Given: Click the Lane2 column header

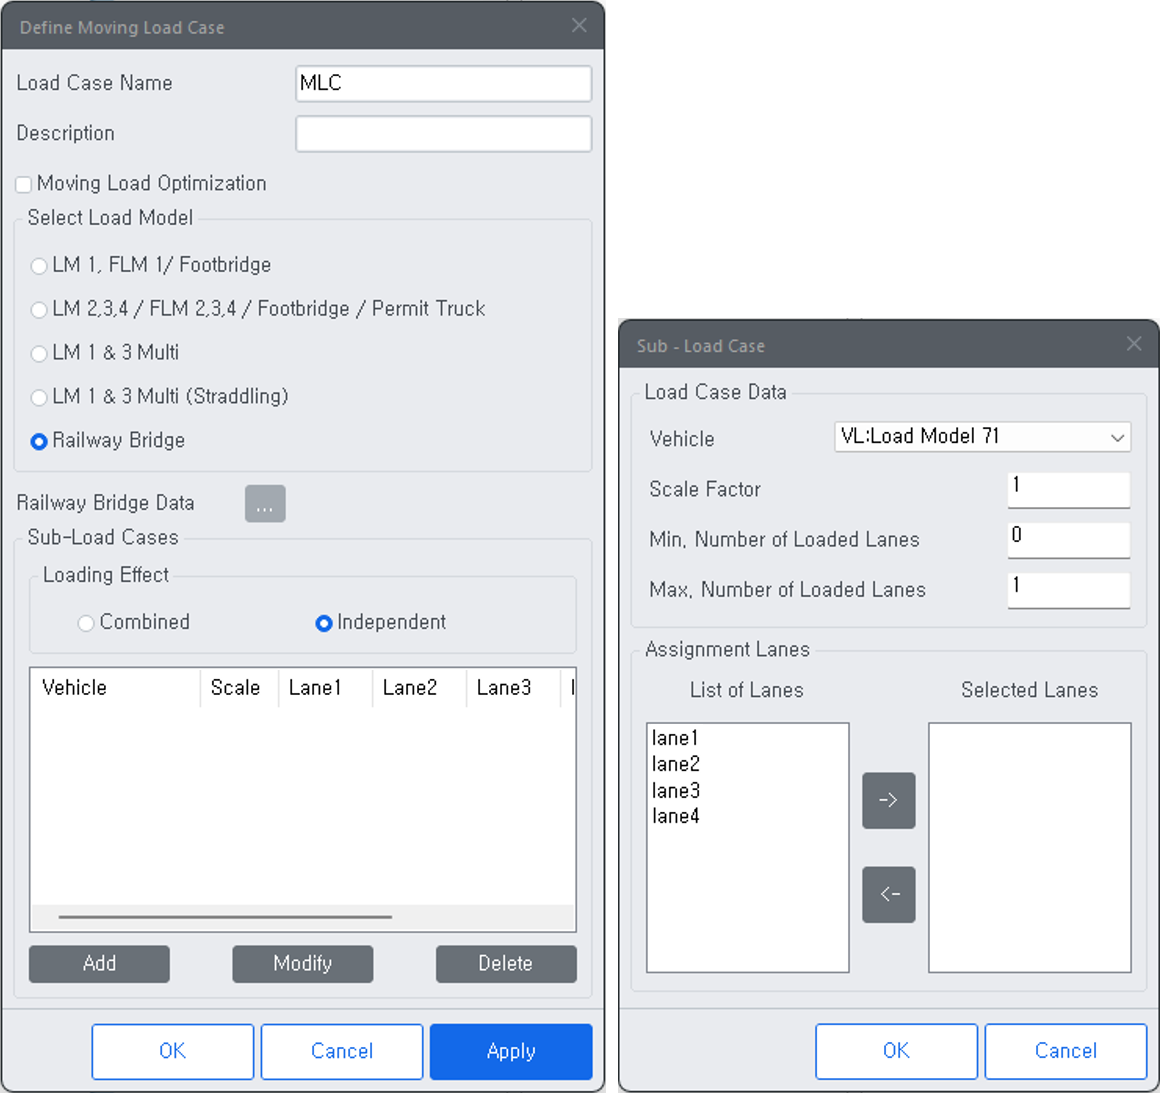Looking at the screenshot, I should [419, 688].
